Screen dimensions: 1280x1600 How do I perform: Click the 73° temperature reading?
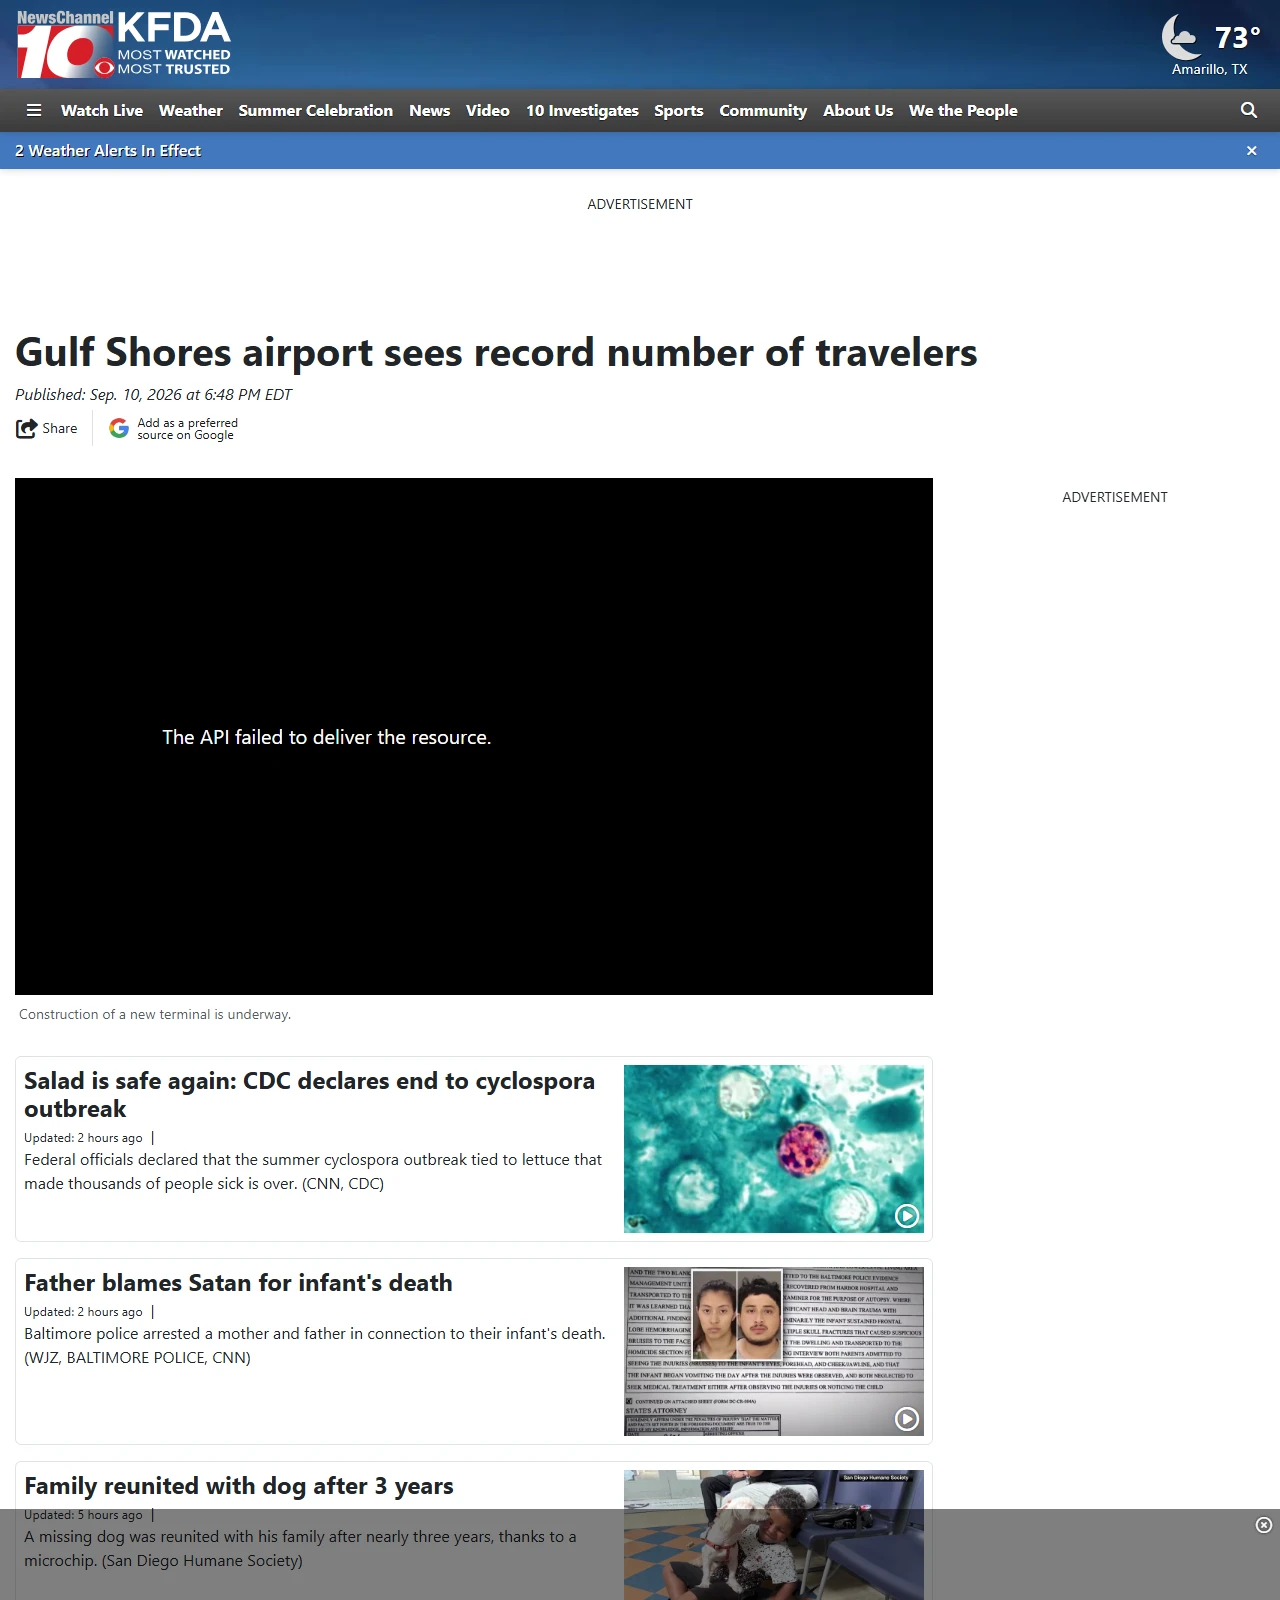click(1237, 38)
